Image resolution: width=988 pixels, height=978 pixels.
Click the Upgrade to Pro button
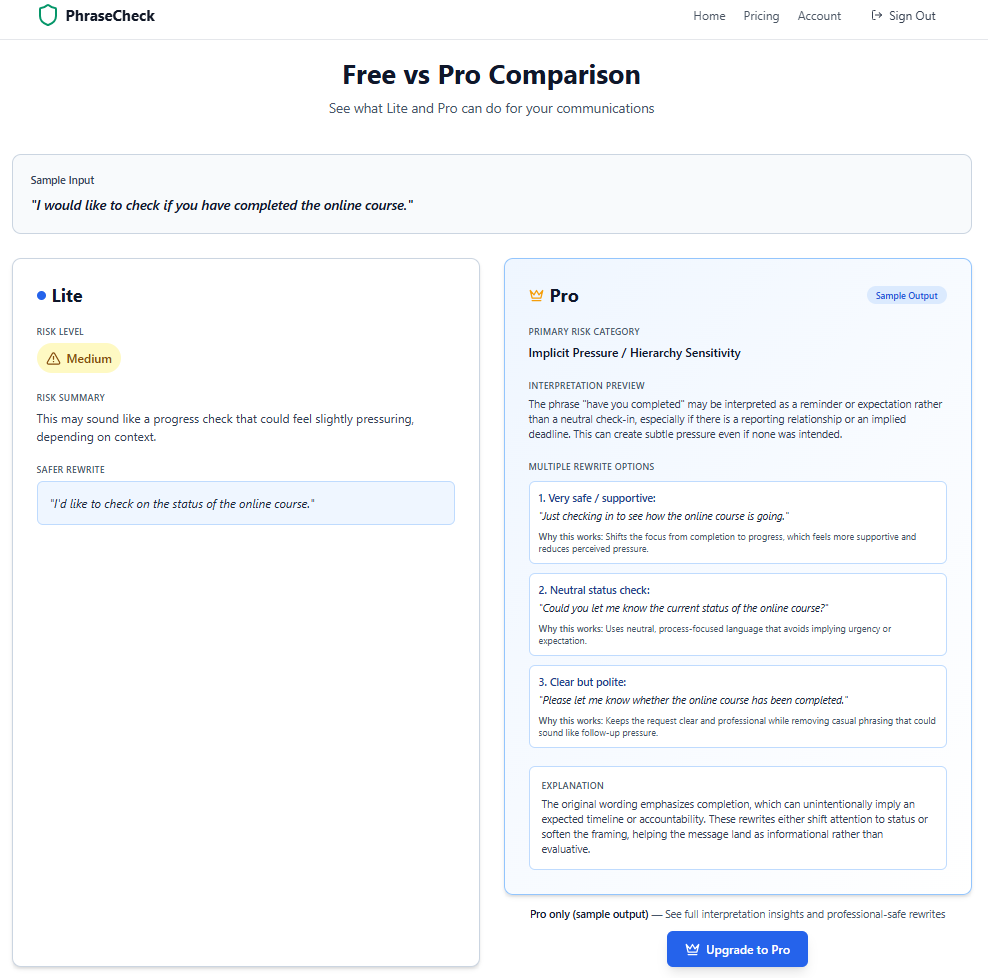(737, 948)
